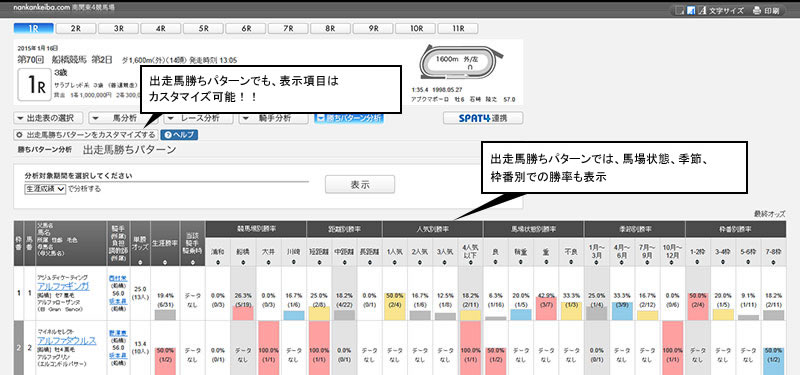Image resolution: width=800 pixels, height=375 pixels.
Task: Sort the 船橋 win rate column
Action: pyautogui.click(x=243, y=263)
